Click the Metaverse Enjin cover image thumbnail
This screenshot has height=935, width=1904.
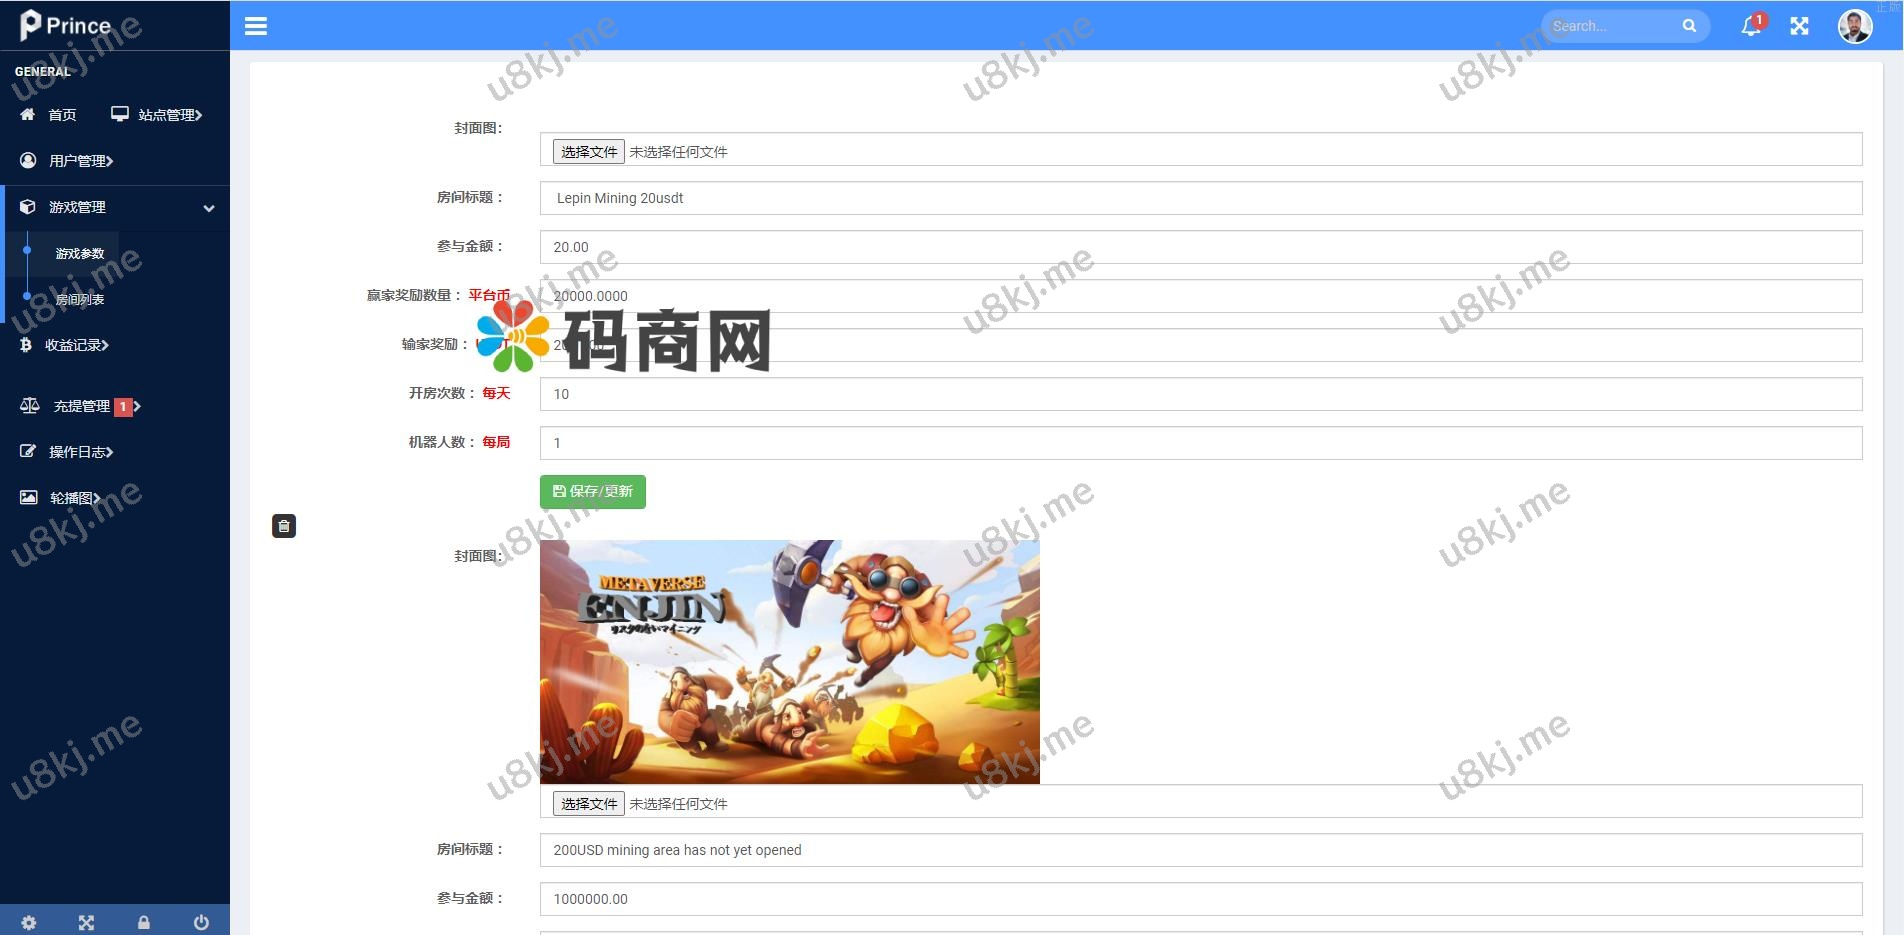pos(789,662)
